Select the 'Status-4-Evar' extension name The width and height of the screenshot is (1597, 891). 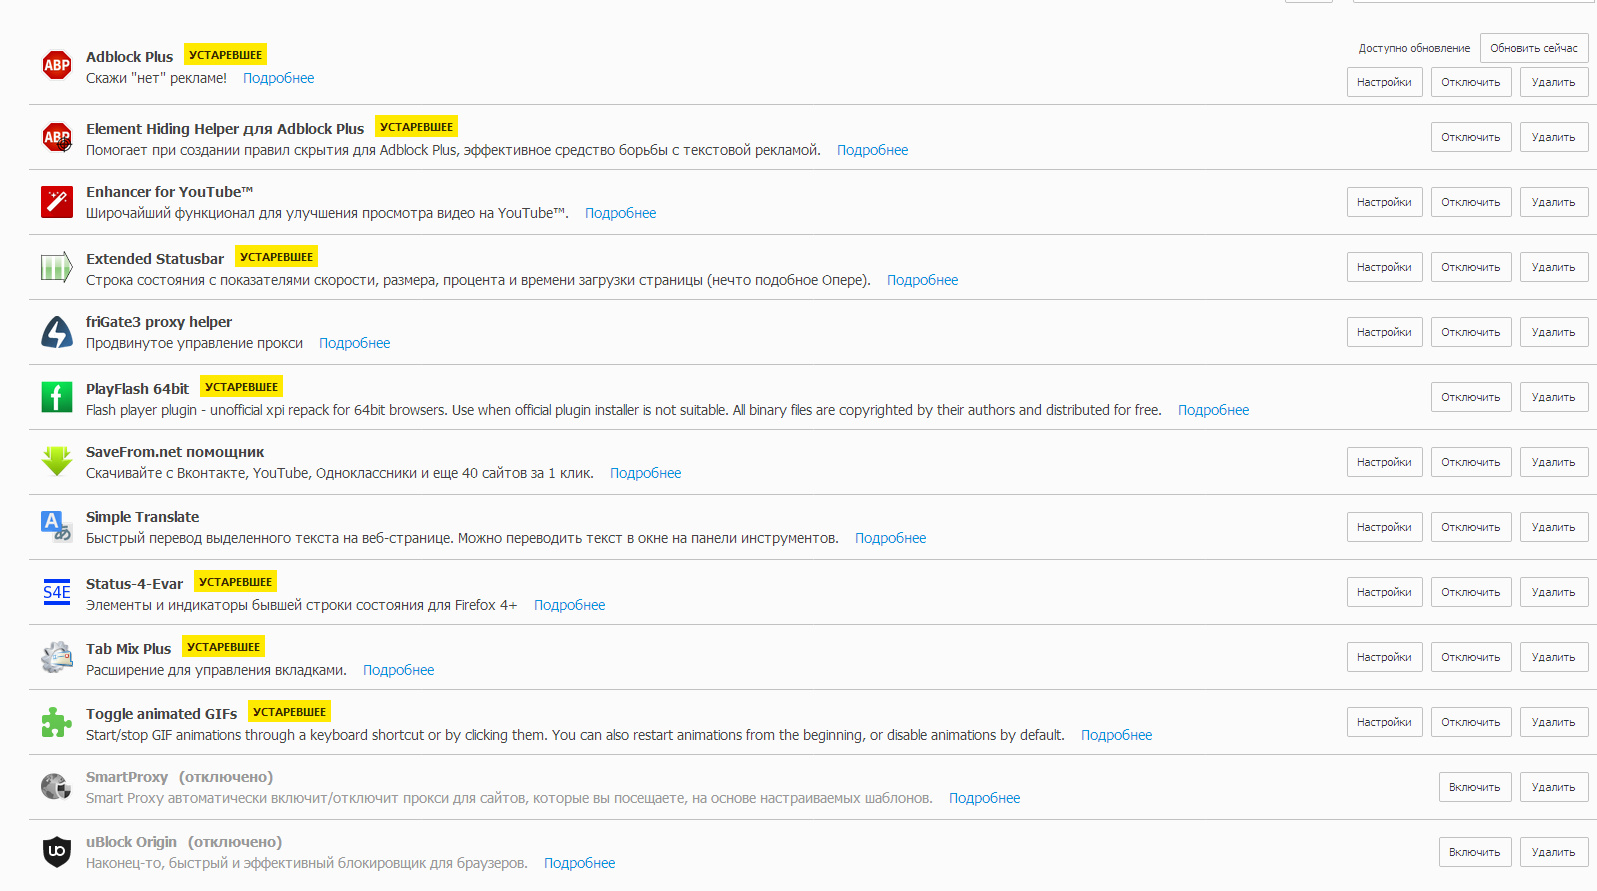click(134, 584)
